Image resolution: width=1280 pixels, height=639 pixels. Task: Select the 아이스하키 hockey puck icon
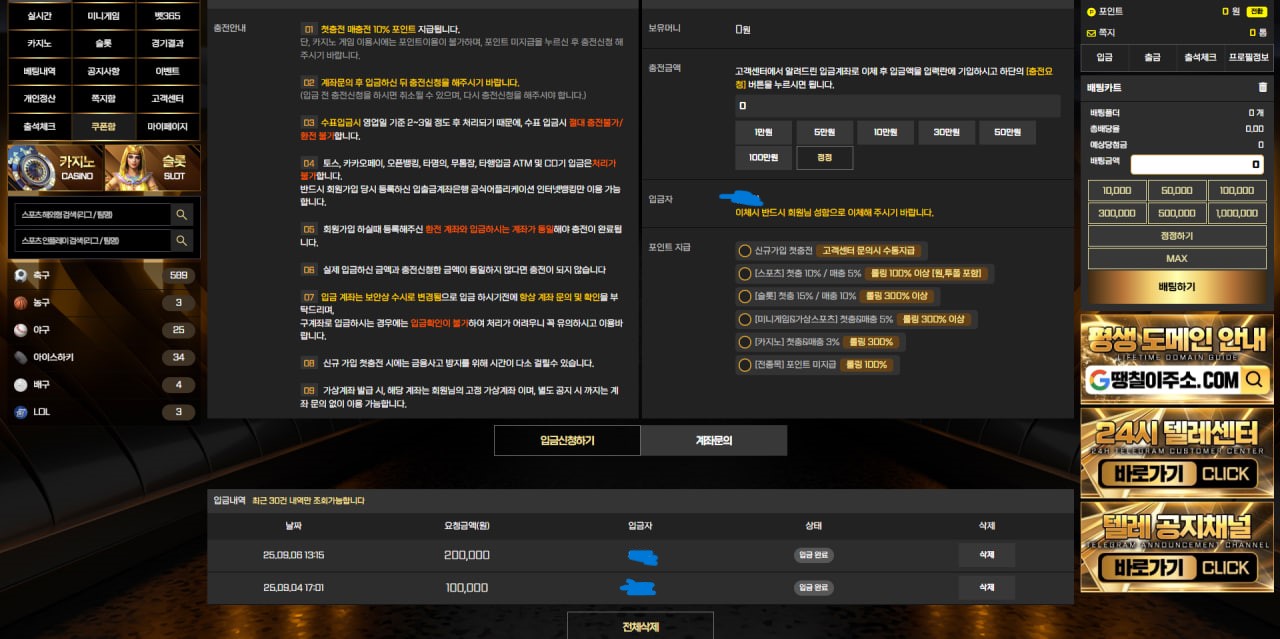pos(21,357)
